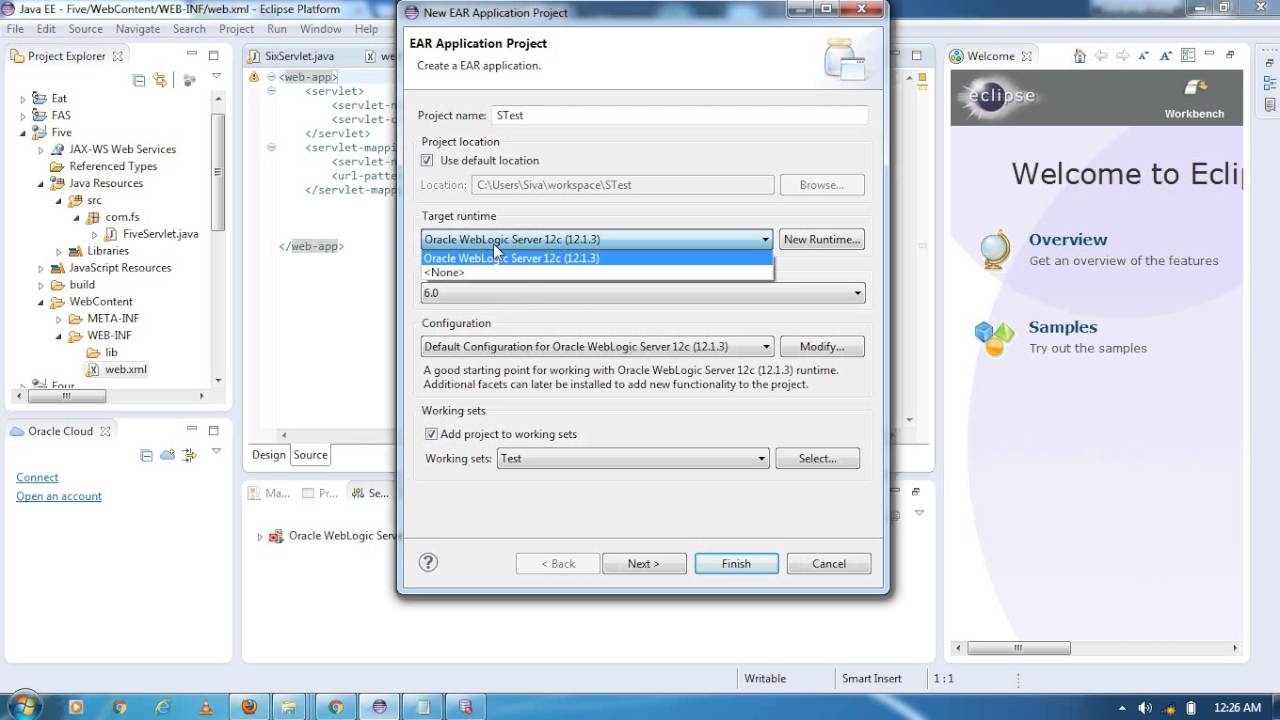Screen dimensions: 1280x720
Task: Click Project name input field
Action: (x=679, y=115)
